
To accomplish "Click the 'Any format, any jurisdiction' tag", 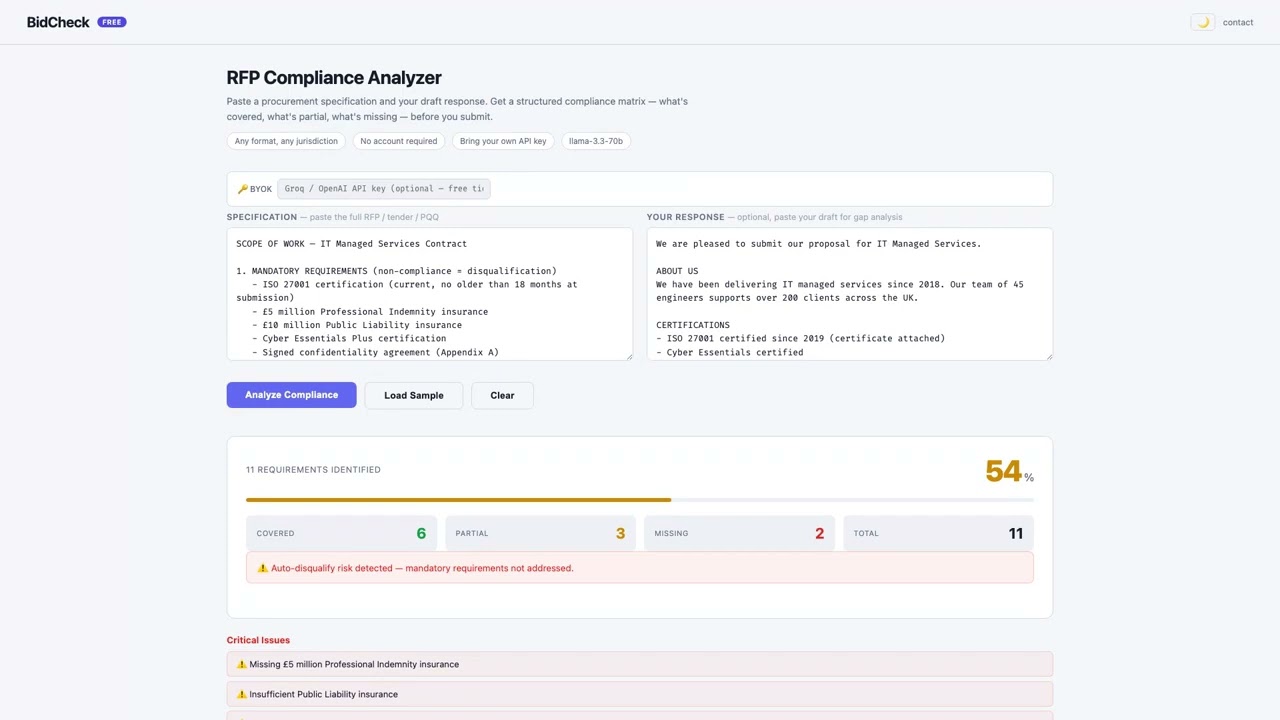I will [x=286, y=141].
